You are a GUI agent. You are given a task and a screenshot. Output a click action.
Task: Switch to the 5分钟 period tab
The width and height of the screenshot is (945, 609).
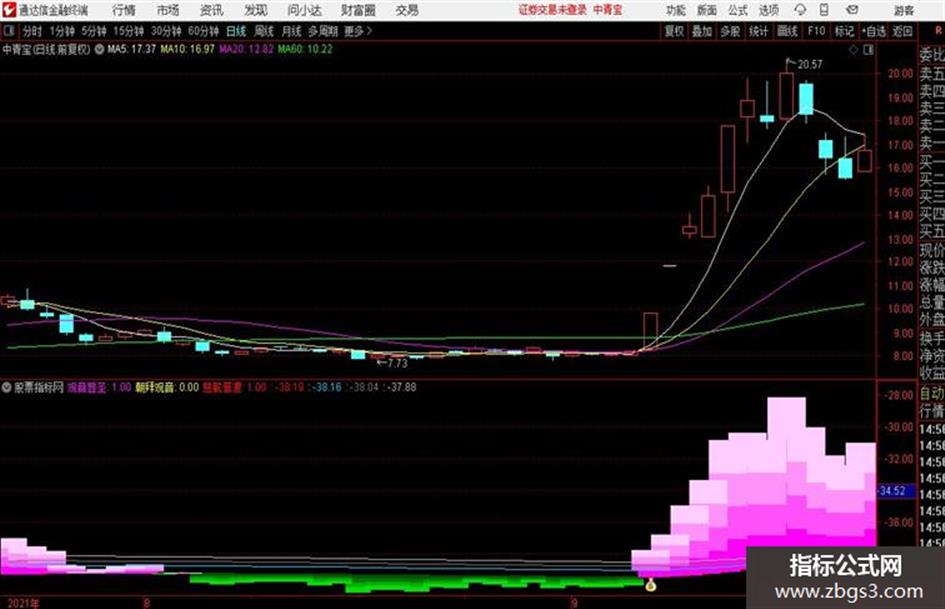(94, 31)
